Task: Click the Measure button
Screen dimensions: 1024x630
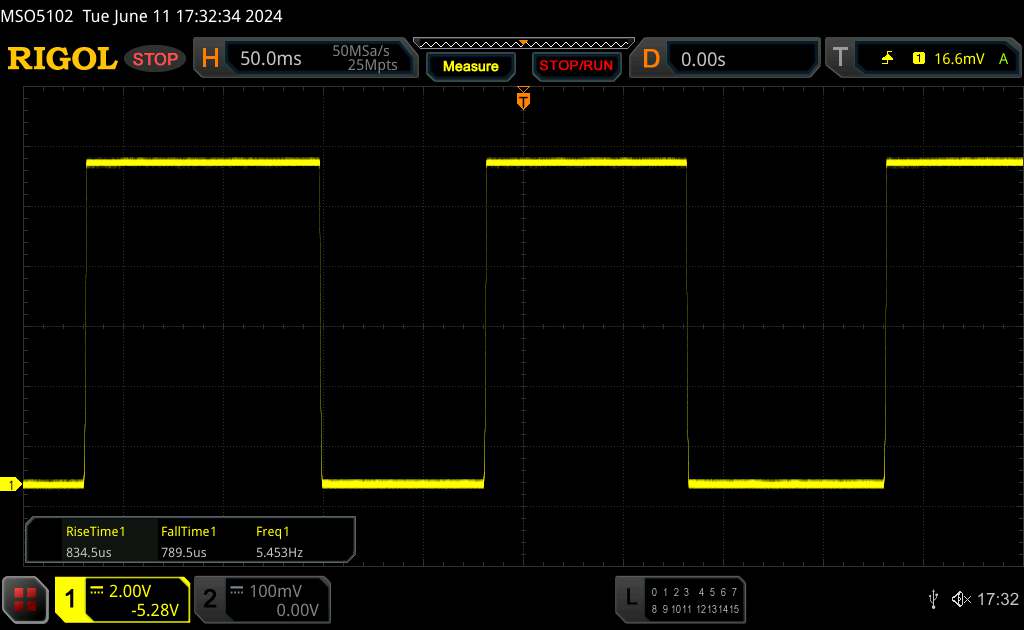Action: 470,66
